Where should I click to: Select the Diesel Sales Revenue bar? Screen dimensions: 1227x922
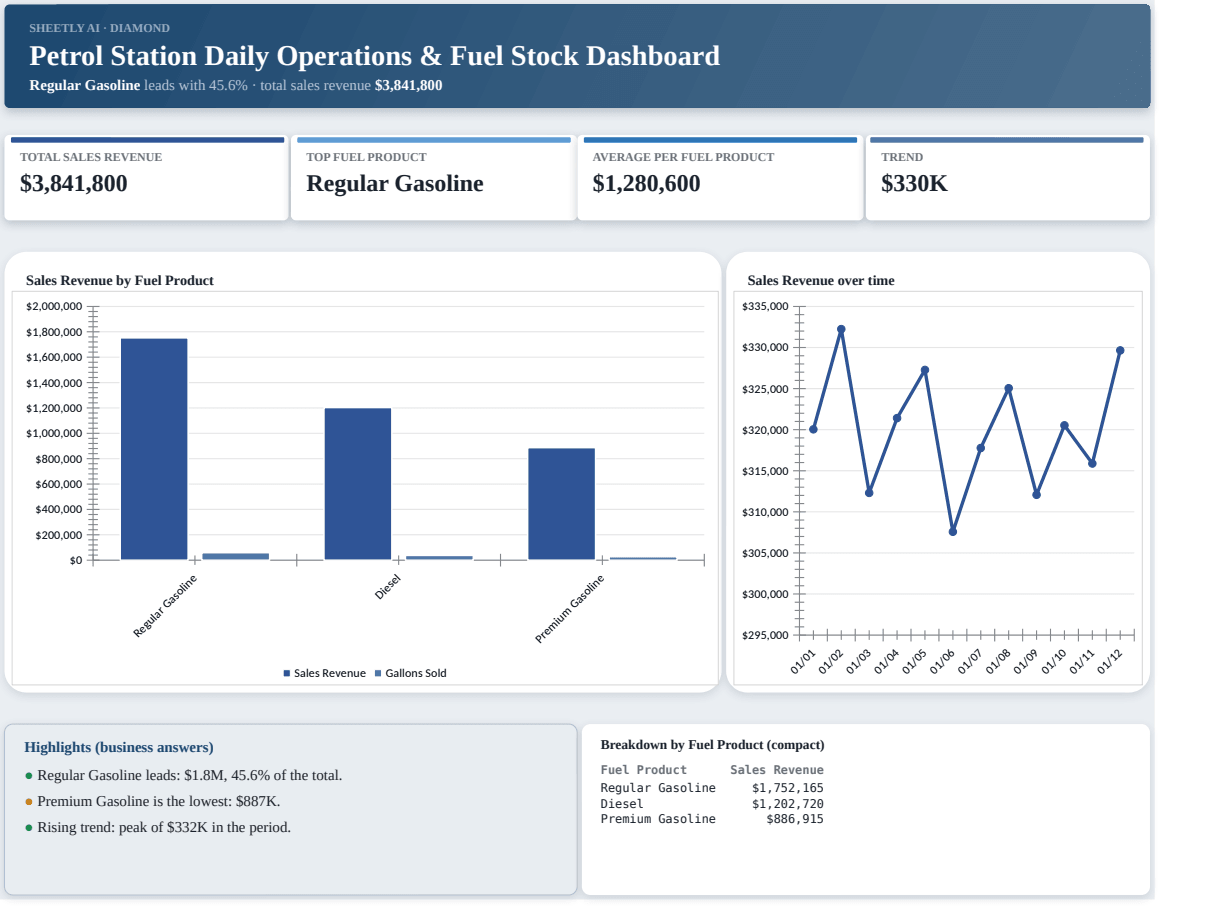tap(358, 484)
